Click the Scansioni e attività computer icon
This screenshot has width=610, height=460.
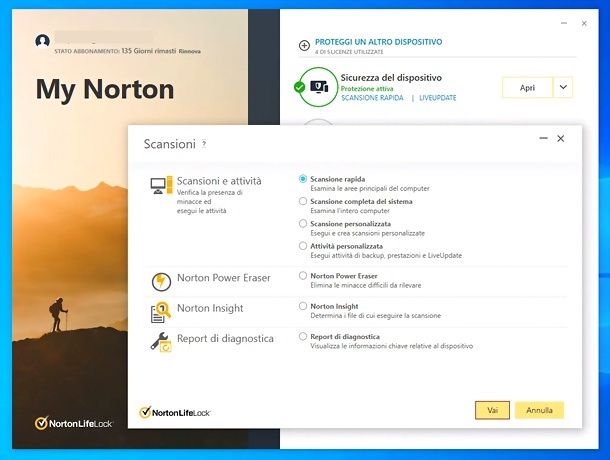(161, 185)
